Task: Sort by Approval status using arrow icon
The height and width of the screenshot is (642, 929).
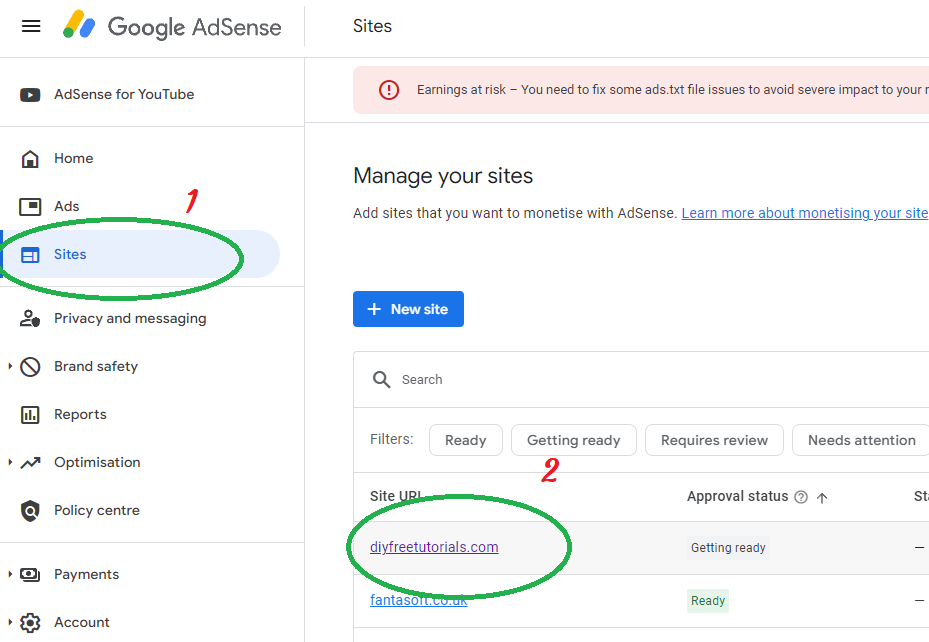Action: tap(822, 497)
